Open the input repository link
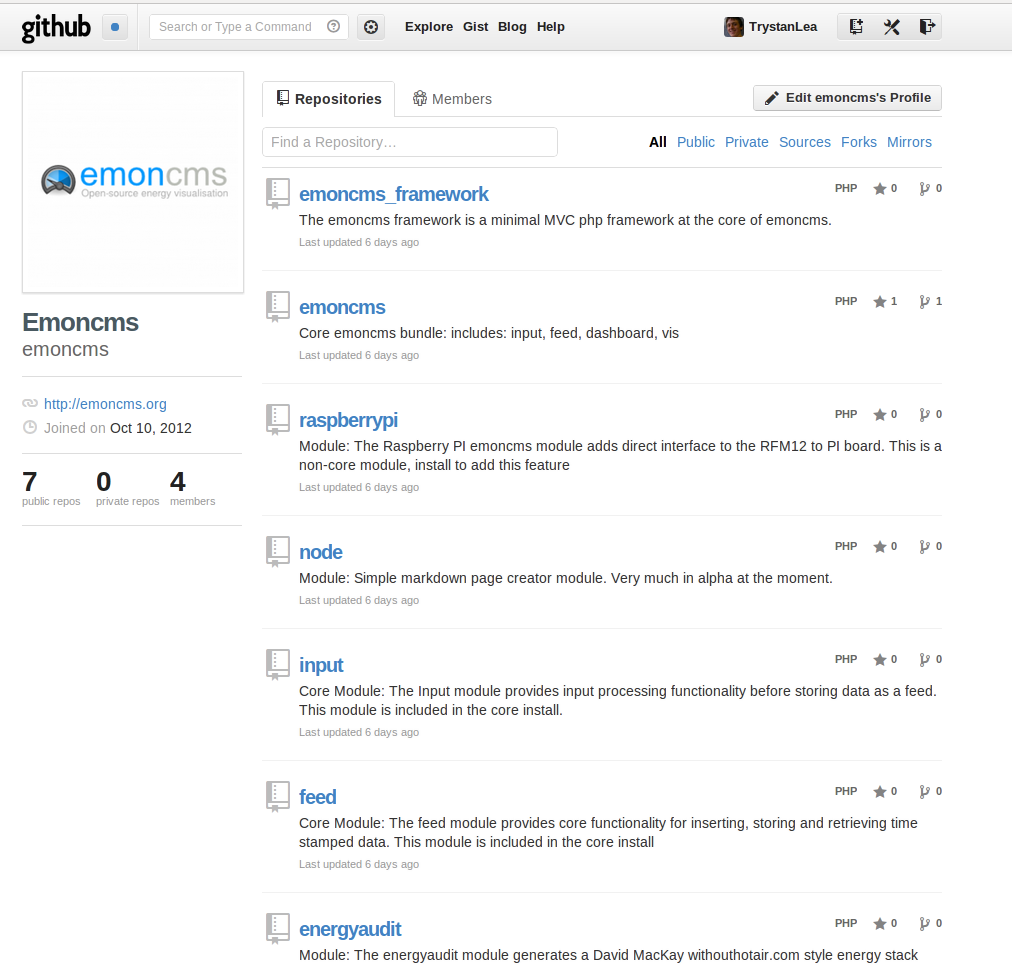Screen dimensions: 1012x966 321,665
